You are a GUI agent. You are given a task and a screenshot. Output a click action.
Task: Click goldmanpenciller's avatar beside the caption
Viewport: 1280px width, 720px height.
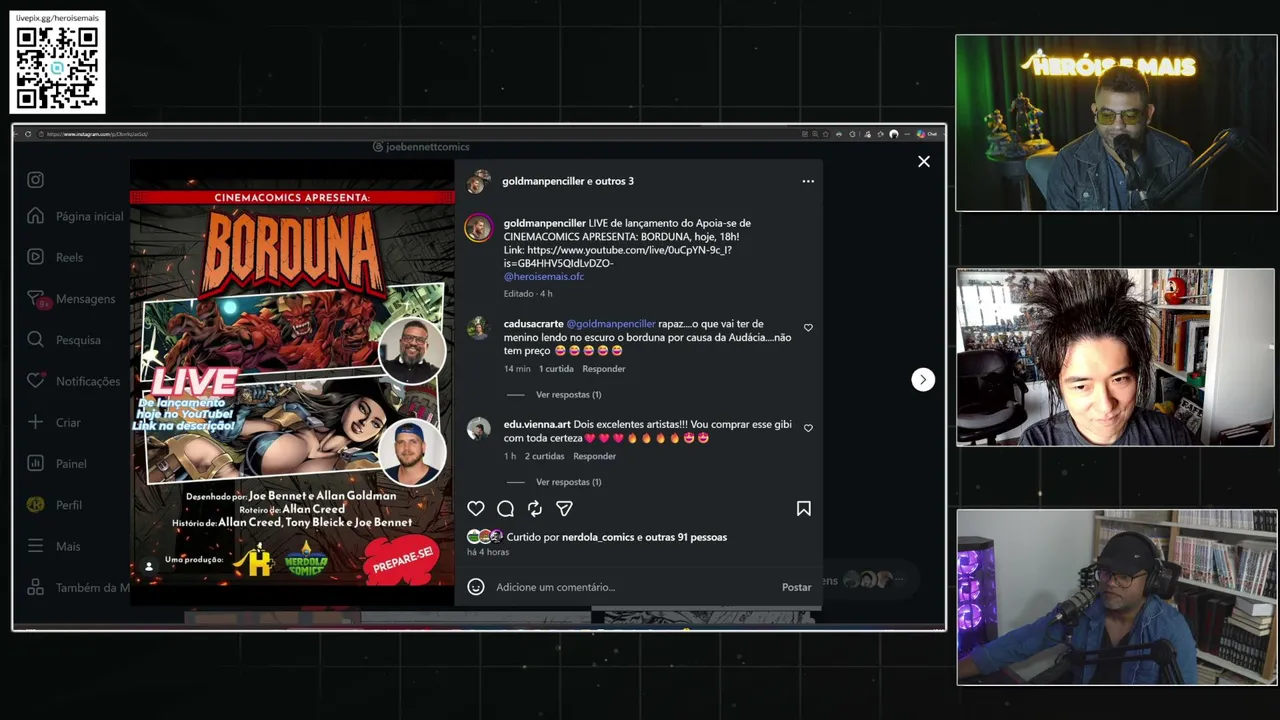coord(479,228)
